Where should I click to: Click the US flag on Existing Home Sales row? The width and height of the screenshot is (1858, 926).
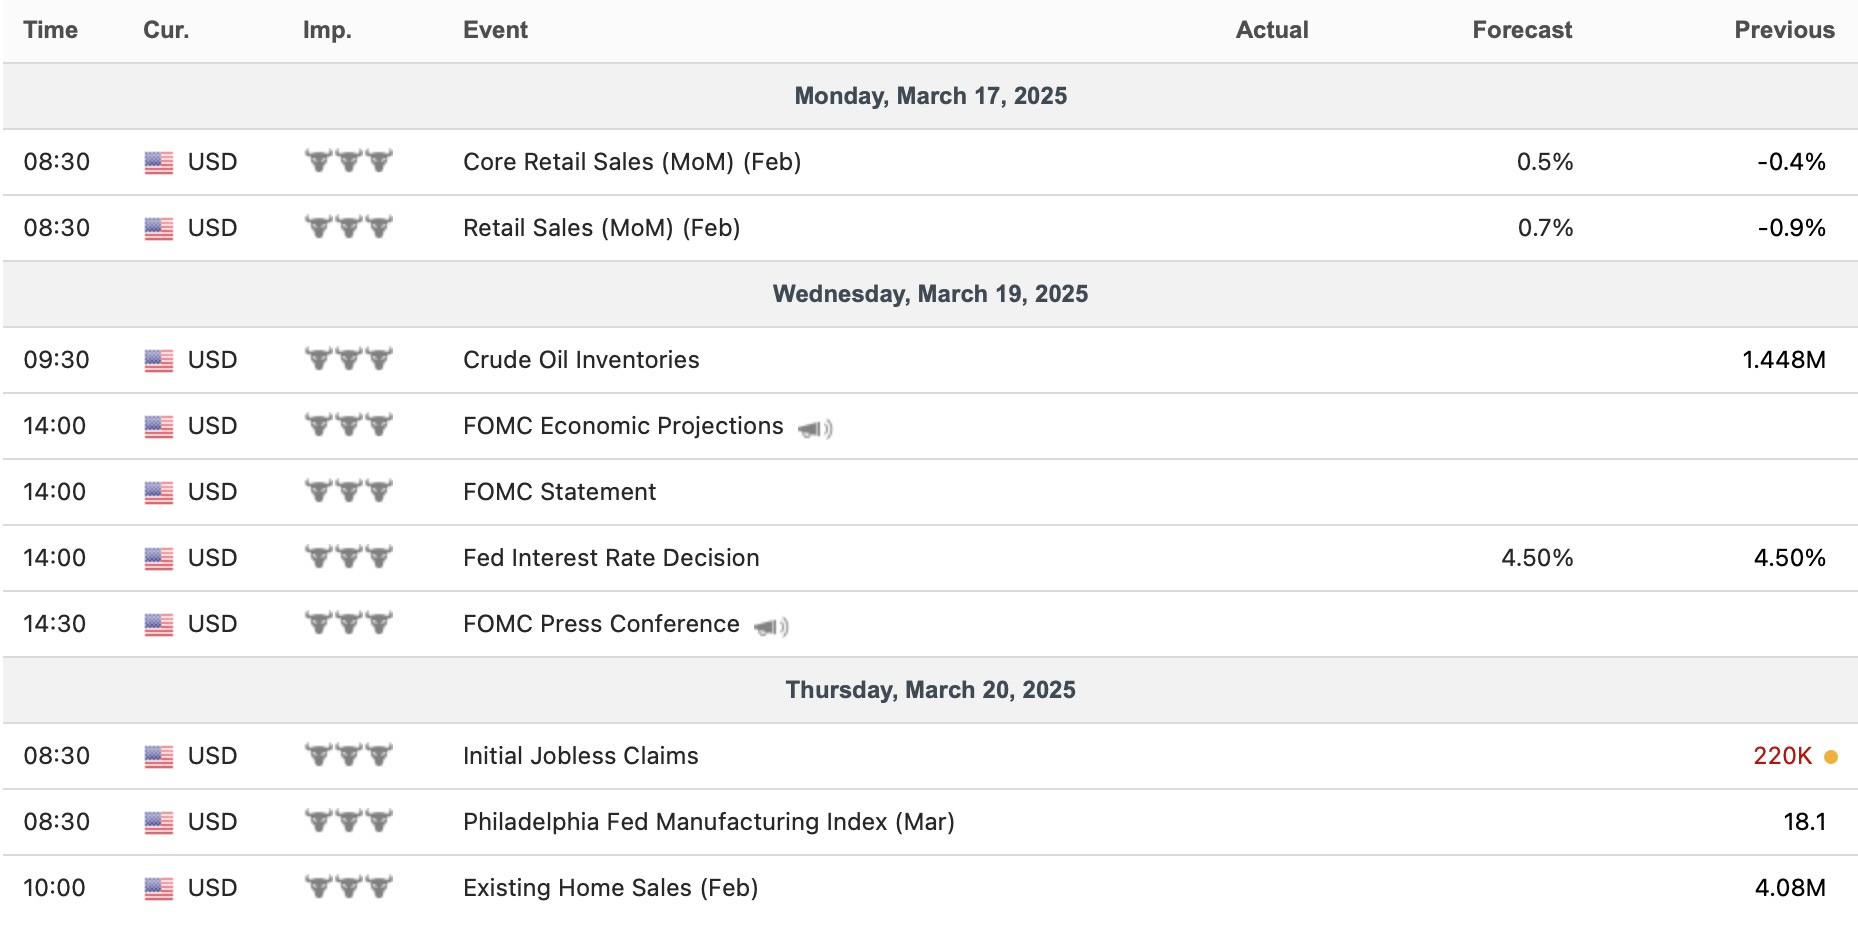point(159,889)
